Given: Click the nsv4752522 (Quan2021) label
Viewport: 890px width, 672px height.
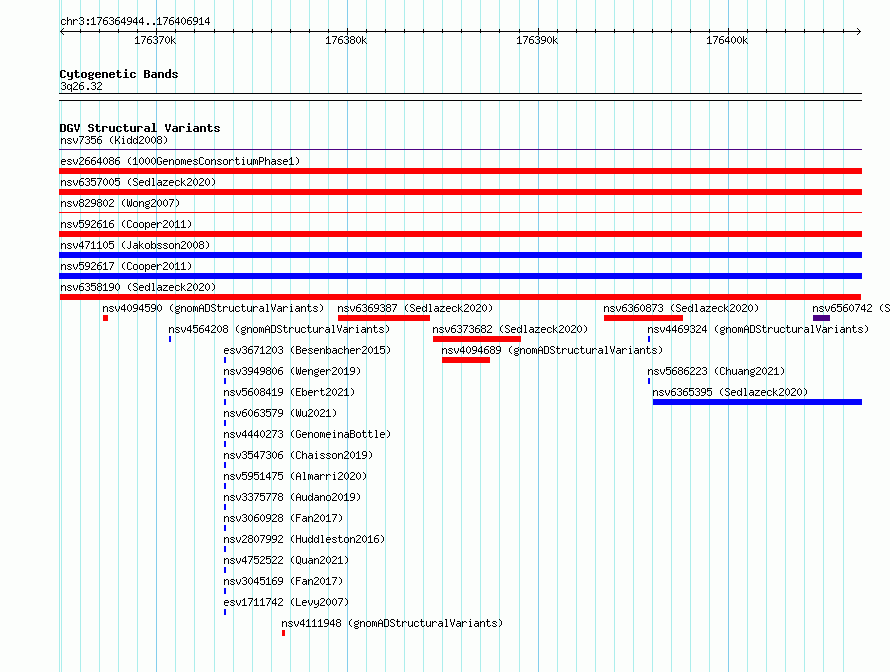Looking at the screenshot, I should (286, 560).
